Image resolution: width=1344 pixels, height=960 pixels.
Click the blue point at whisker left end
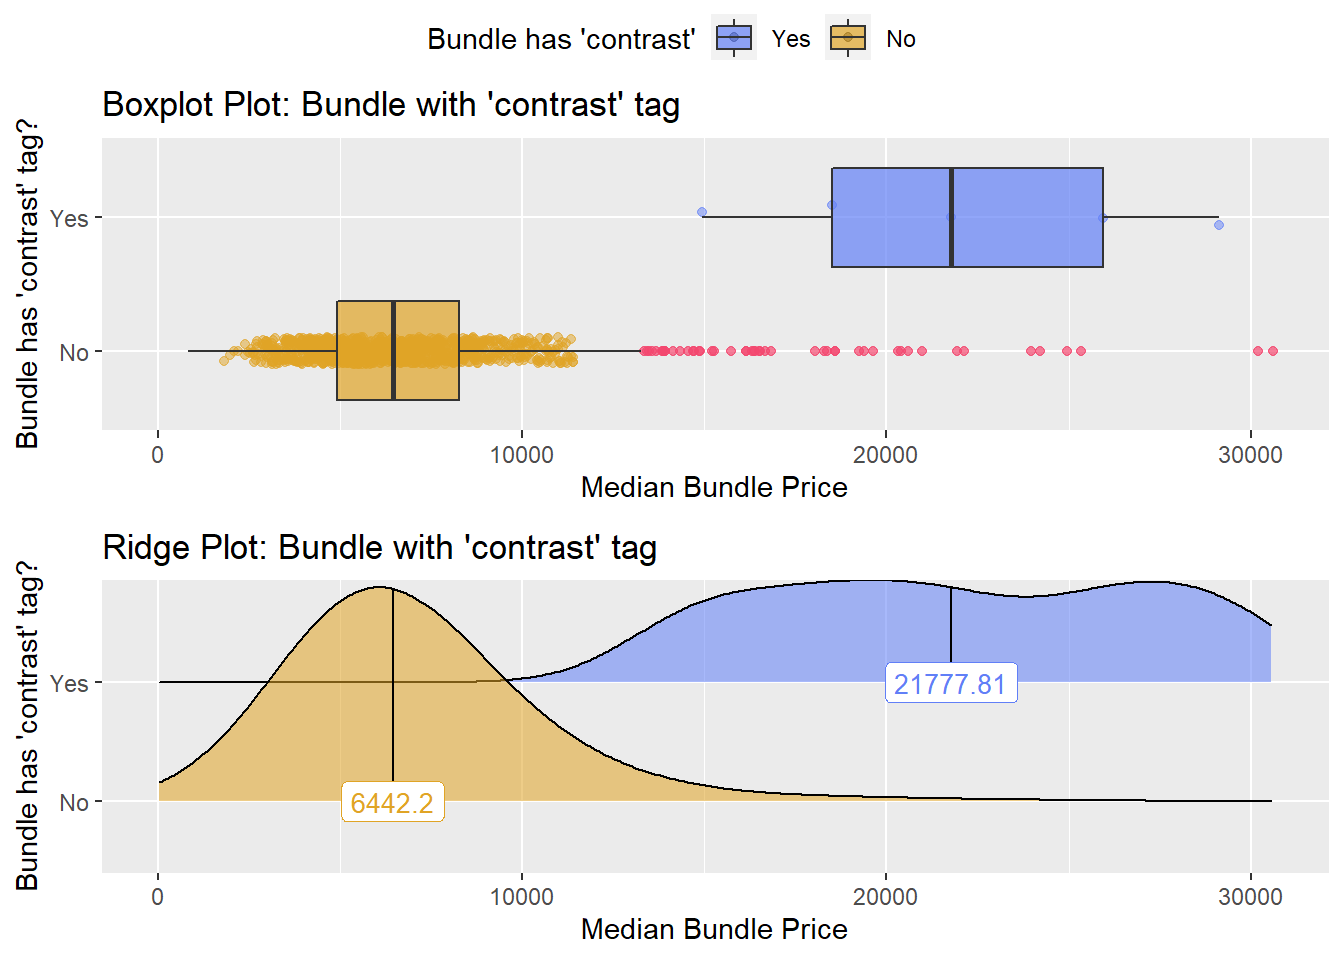[702, 212]
